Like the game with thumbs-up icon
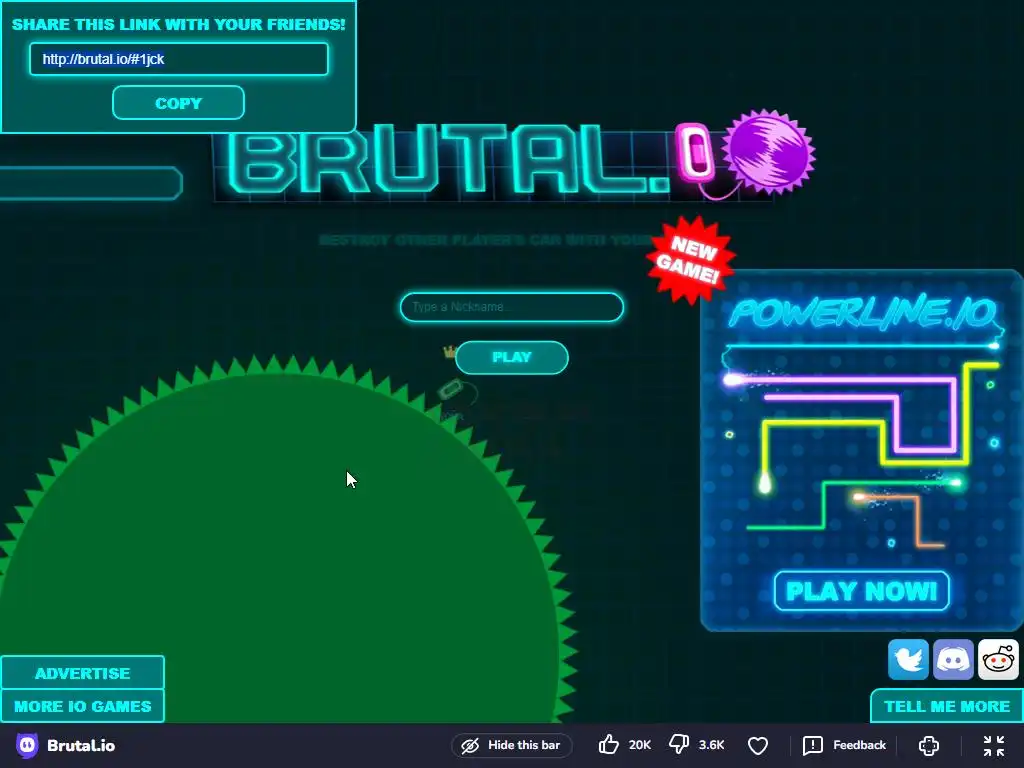 tap(609, 744)
